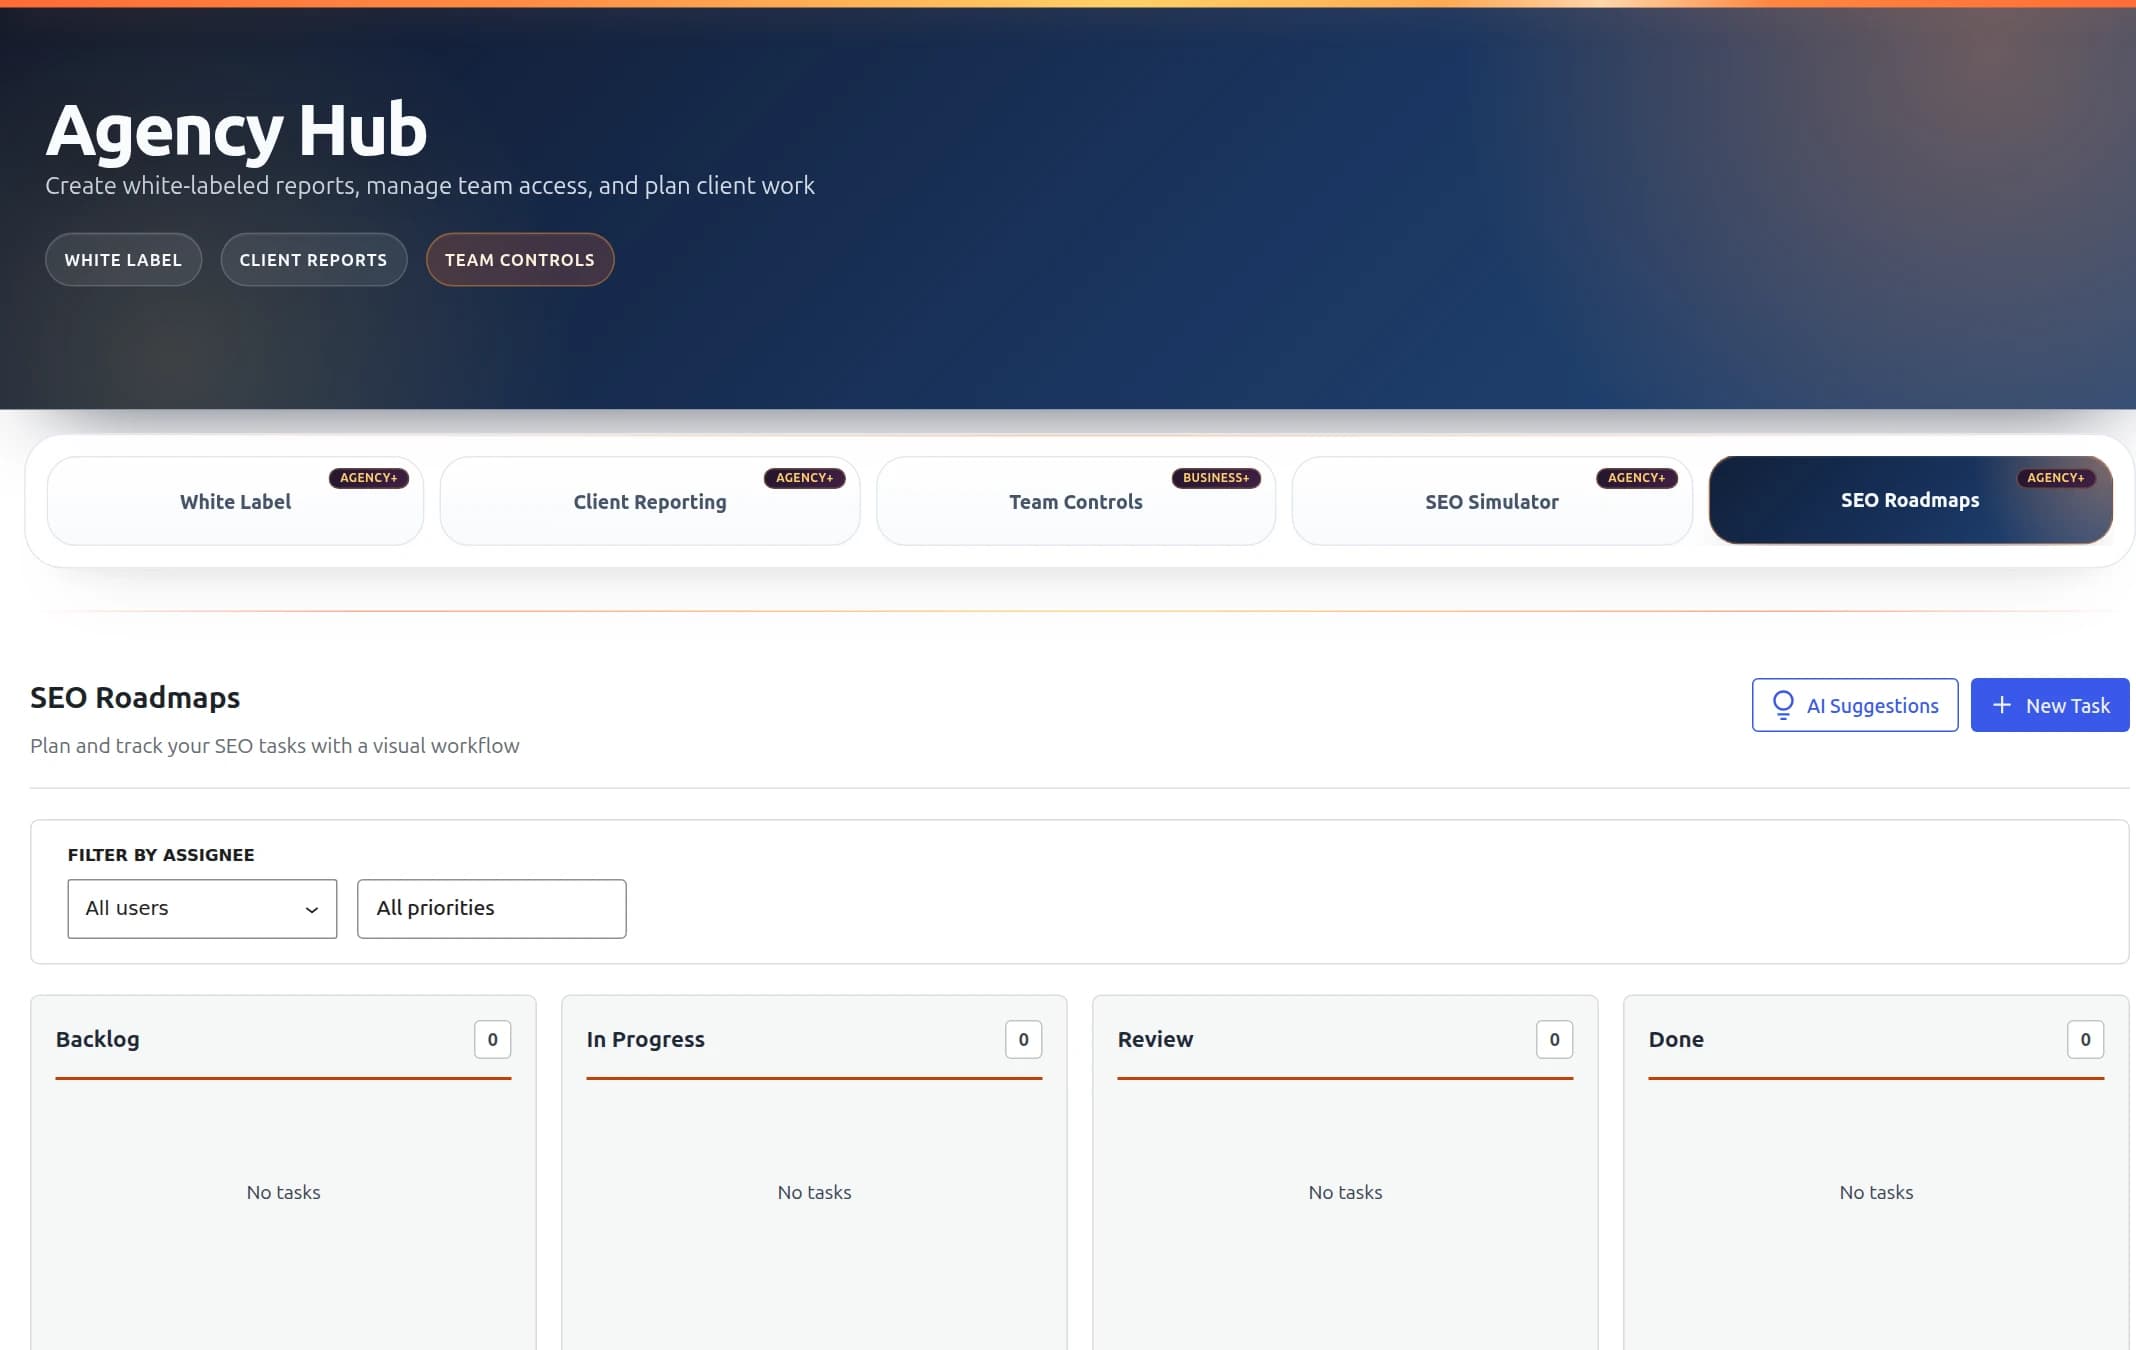Click the SEO Roadmaps section heading
Viewport: 2136px width, 1350px height.
135,697
